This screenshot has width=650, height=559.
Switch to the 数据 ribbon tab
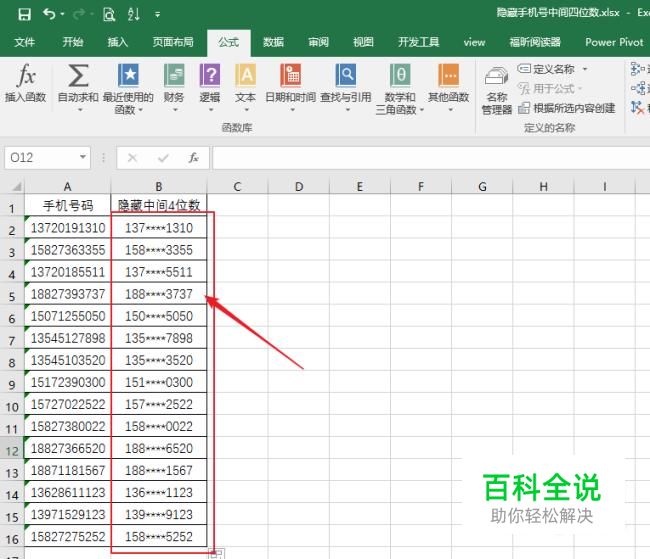[x=274, y=42]
